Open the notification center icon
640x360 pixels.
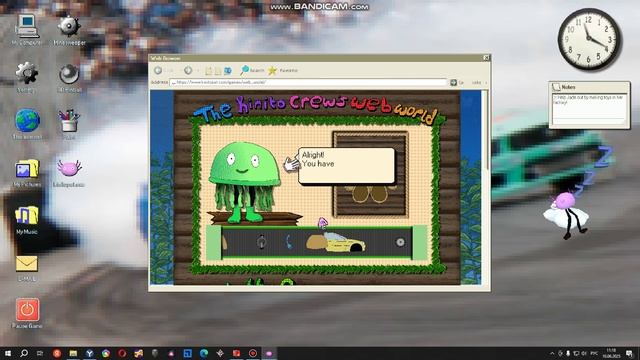[x=629, y=353]
